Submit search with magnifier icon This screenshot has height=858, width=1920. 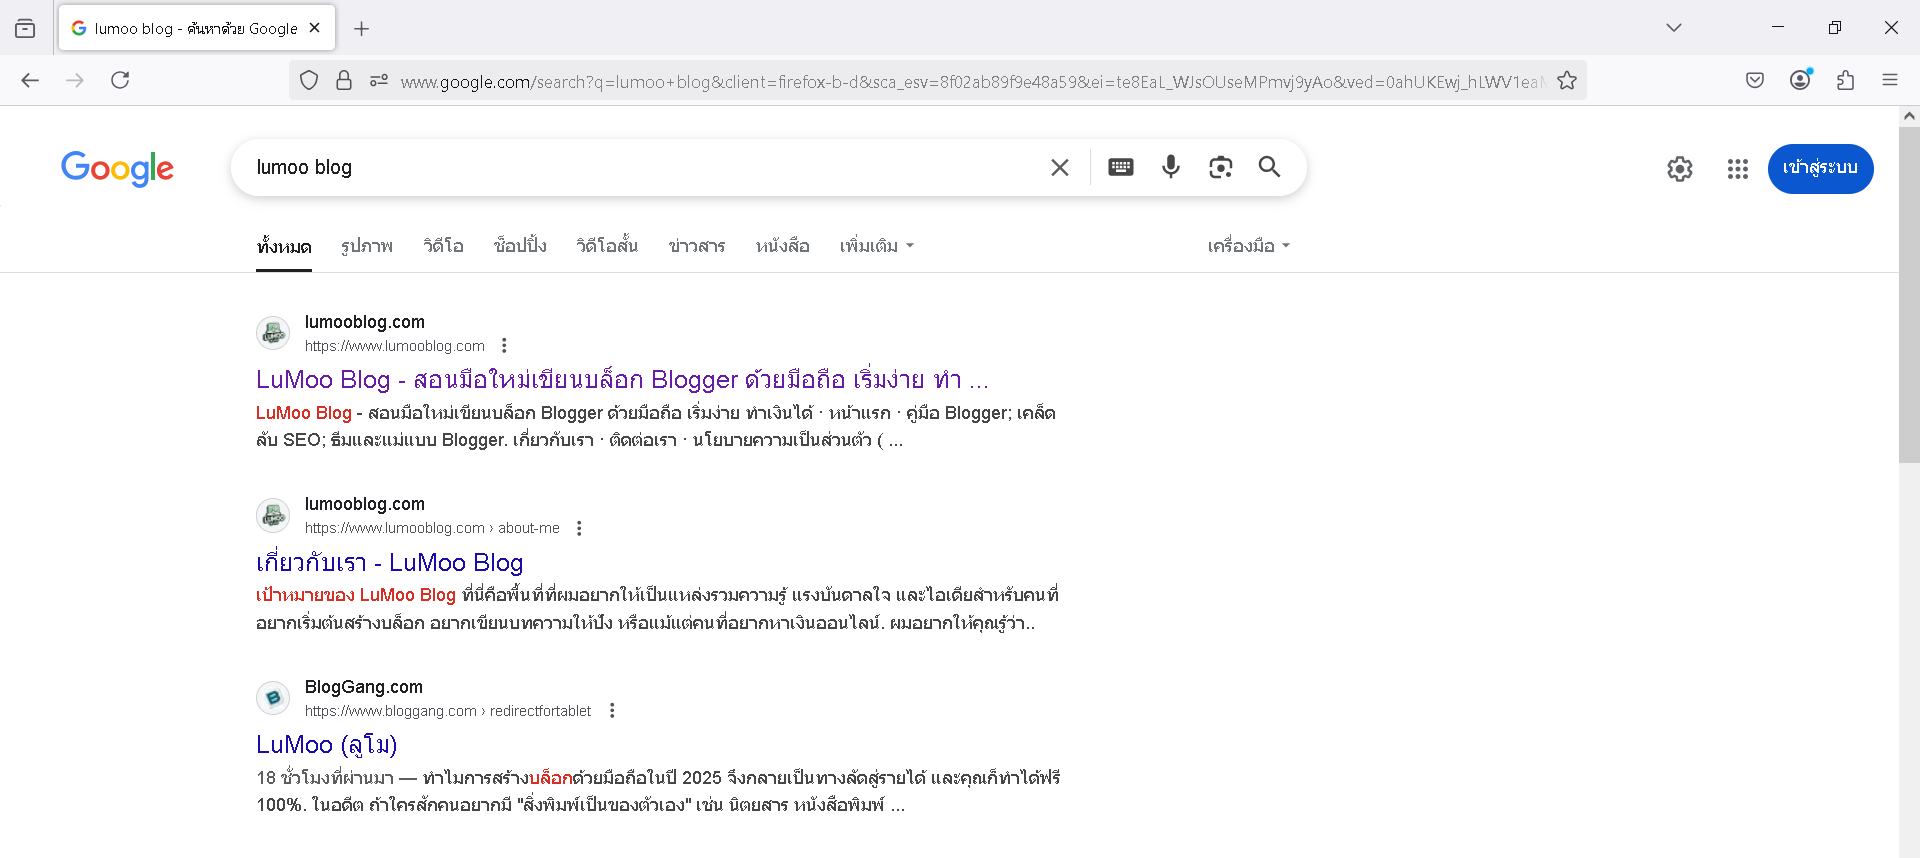pos(1269,167)
